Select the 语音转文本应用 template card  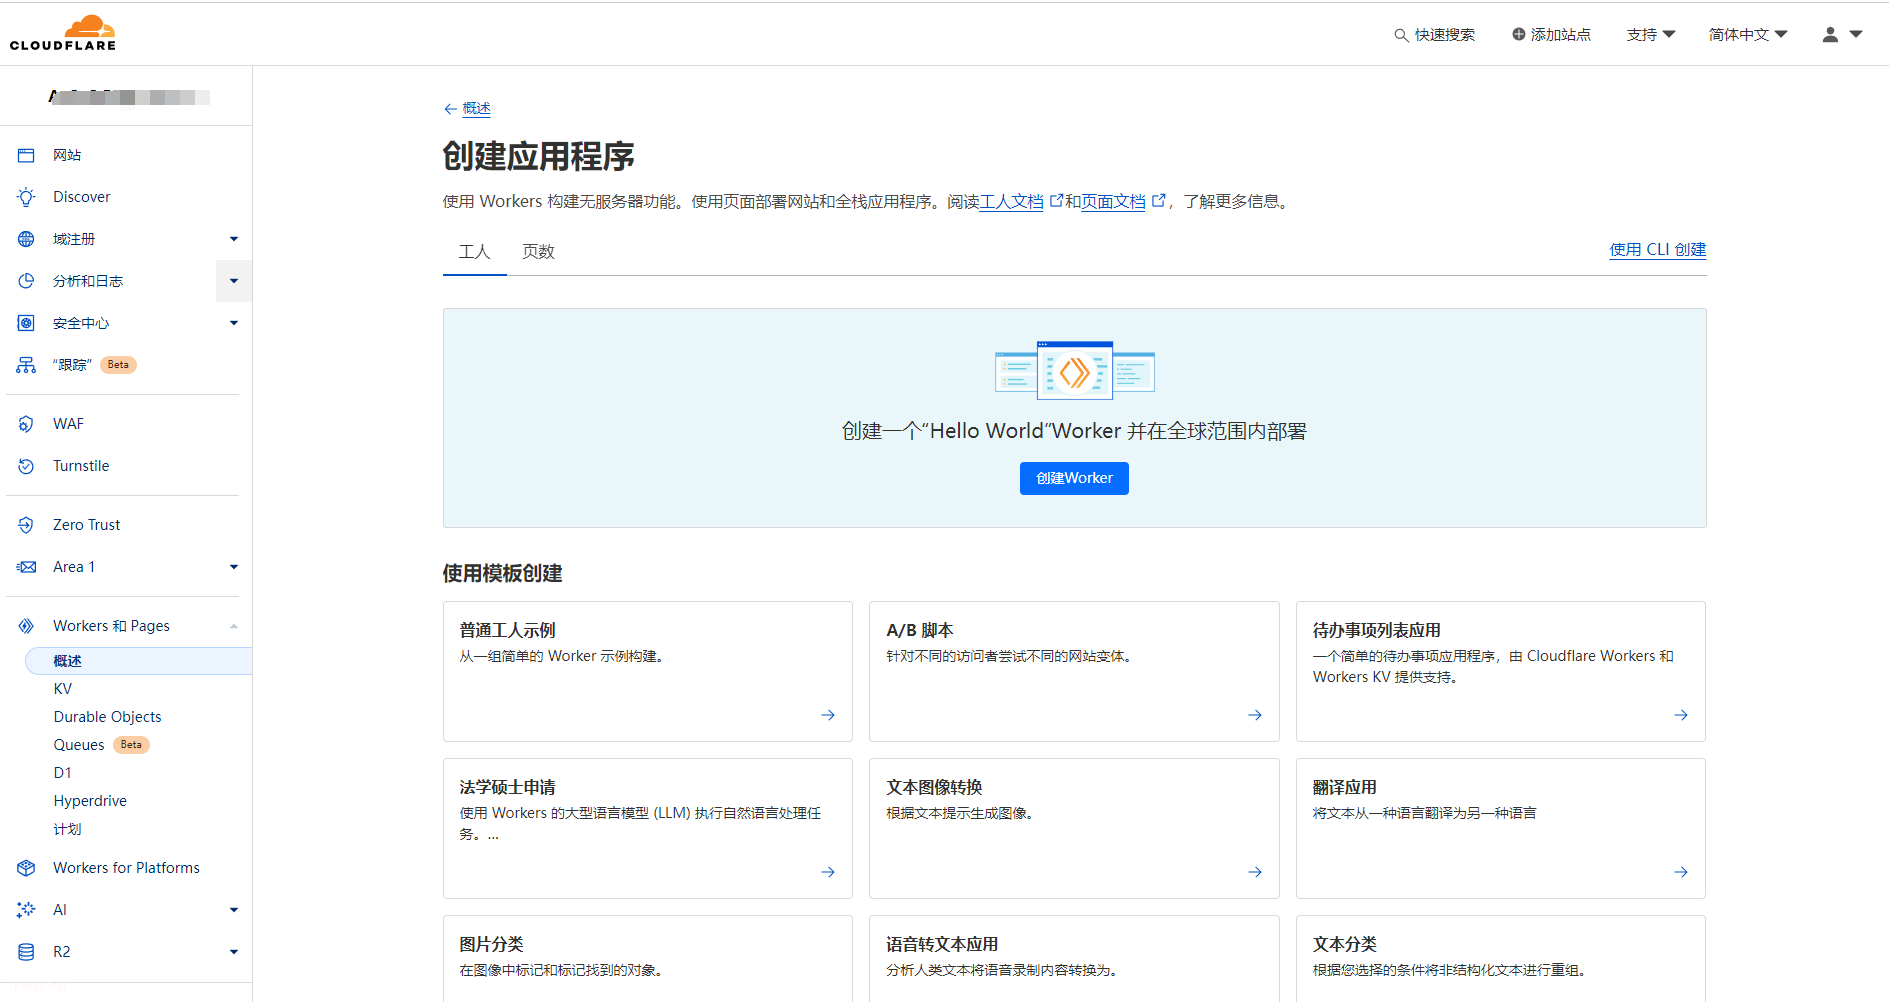pyautogui.click(x=1074, y=958)
